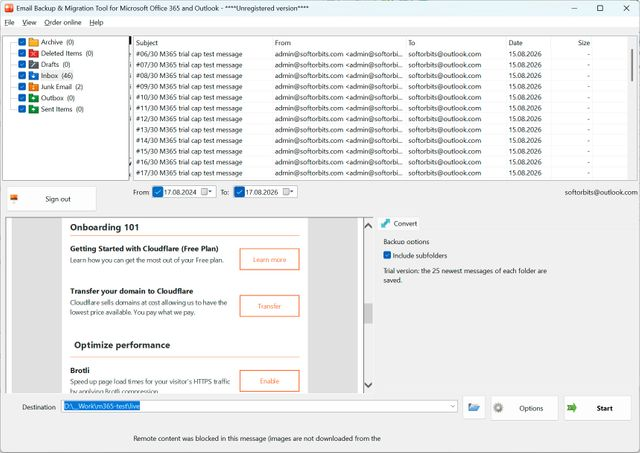Viewport: 640px width, 453px height.
Task: Disable the From date checkbox
Action: pyautogui.click(x=158, y=192)
